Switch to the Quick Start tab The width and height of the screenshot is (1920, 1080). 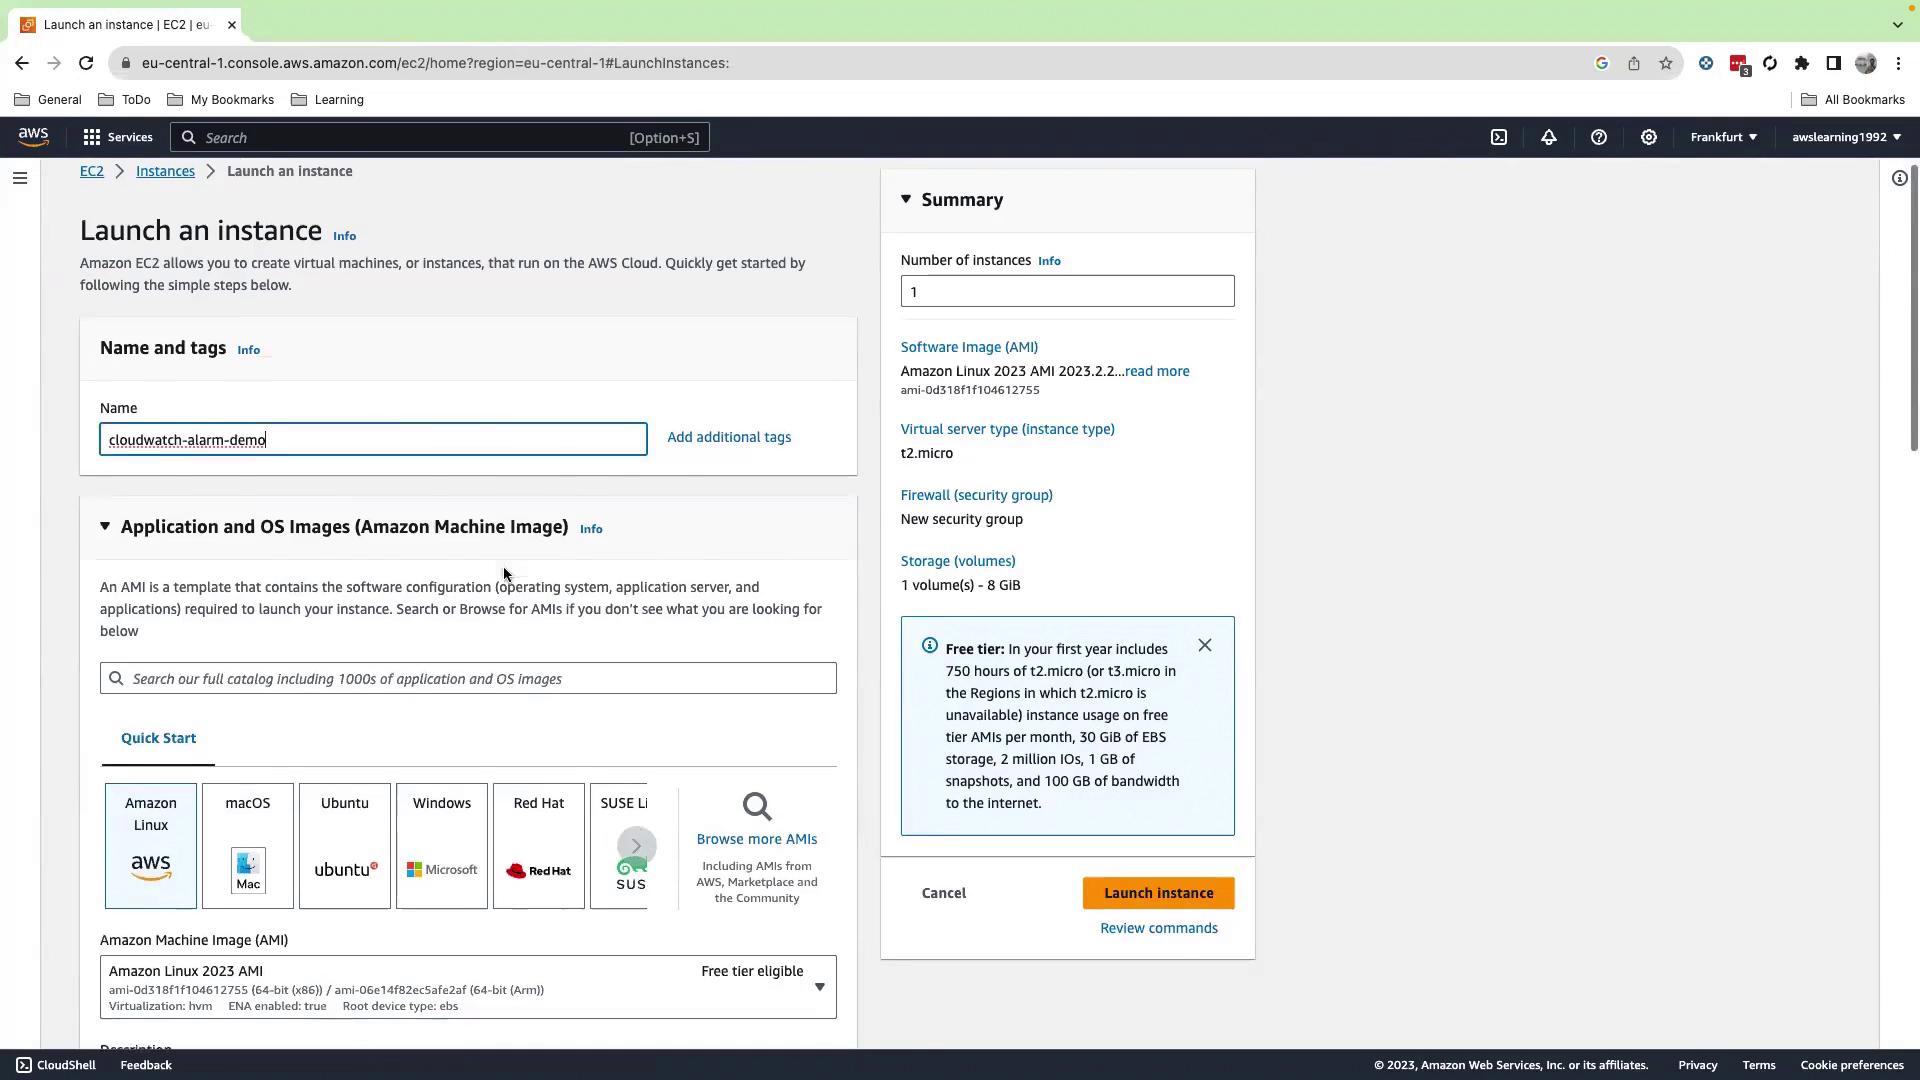click(x=158, y=738)
